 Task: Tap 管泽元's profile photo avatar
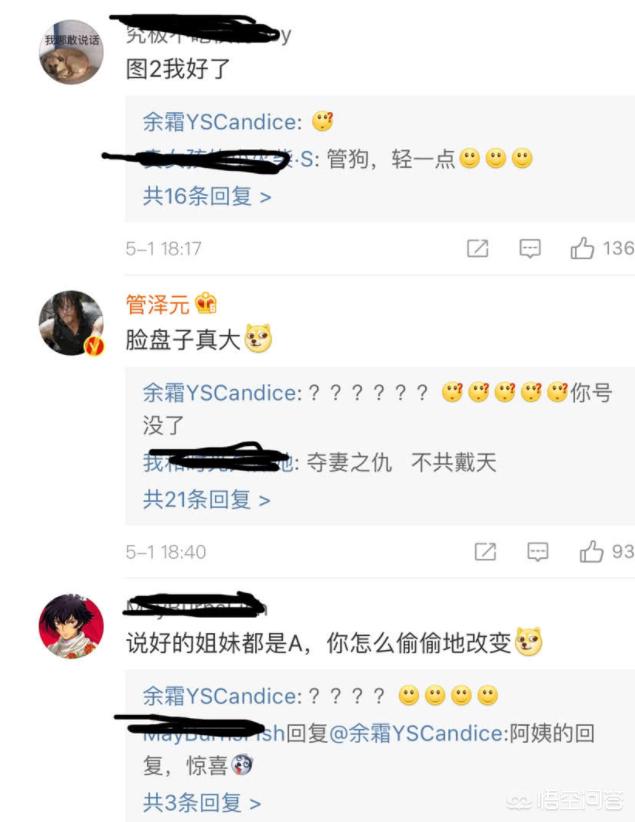click(x=71, y=323)
